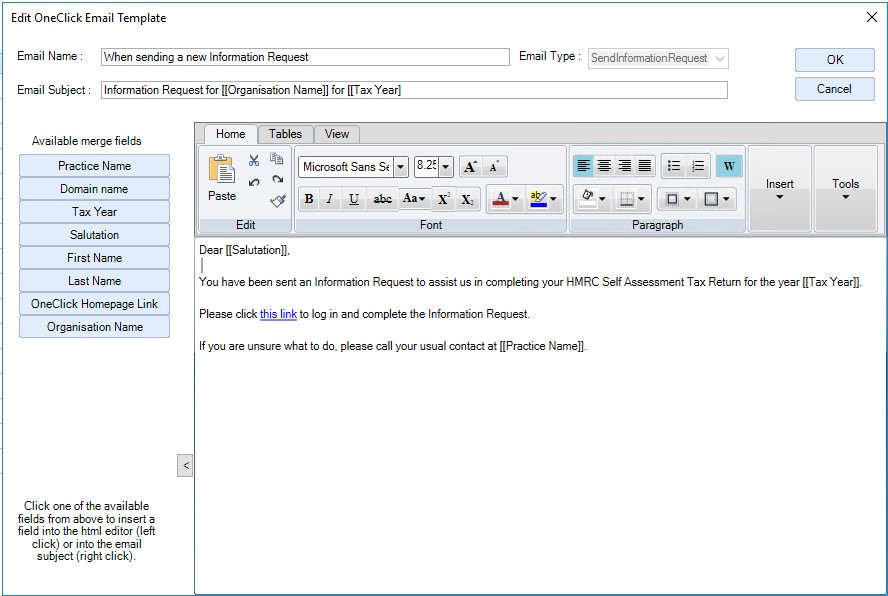Click the OK button
888x596 pixels.
coord(834,60)
